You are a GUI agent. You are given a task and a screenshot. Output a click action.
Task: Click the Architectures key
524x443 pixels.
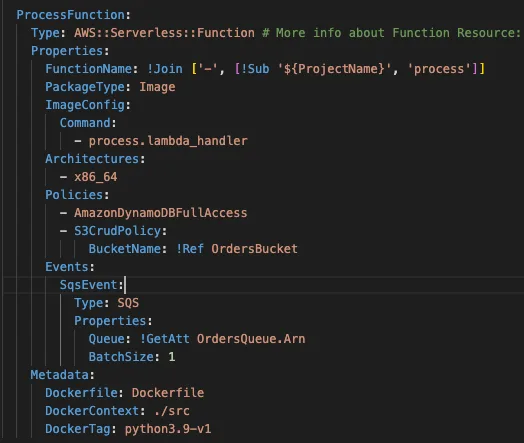(92, 159)
